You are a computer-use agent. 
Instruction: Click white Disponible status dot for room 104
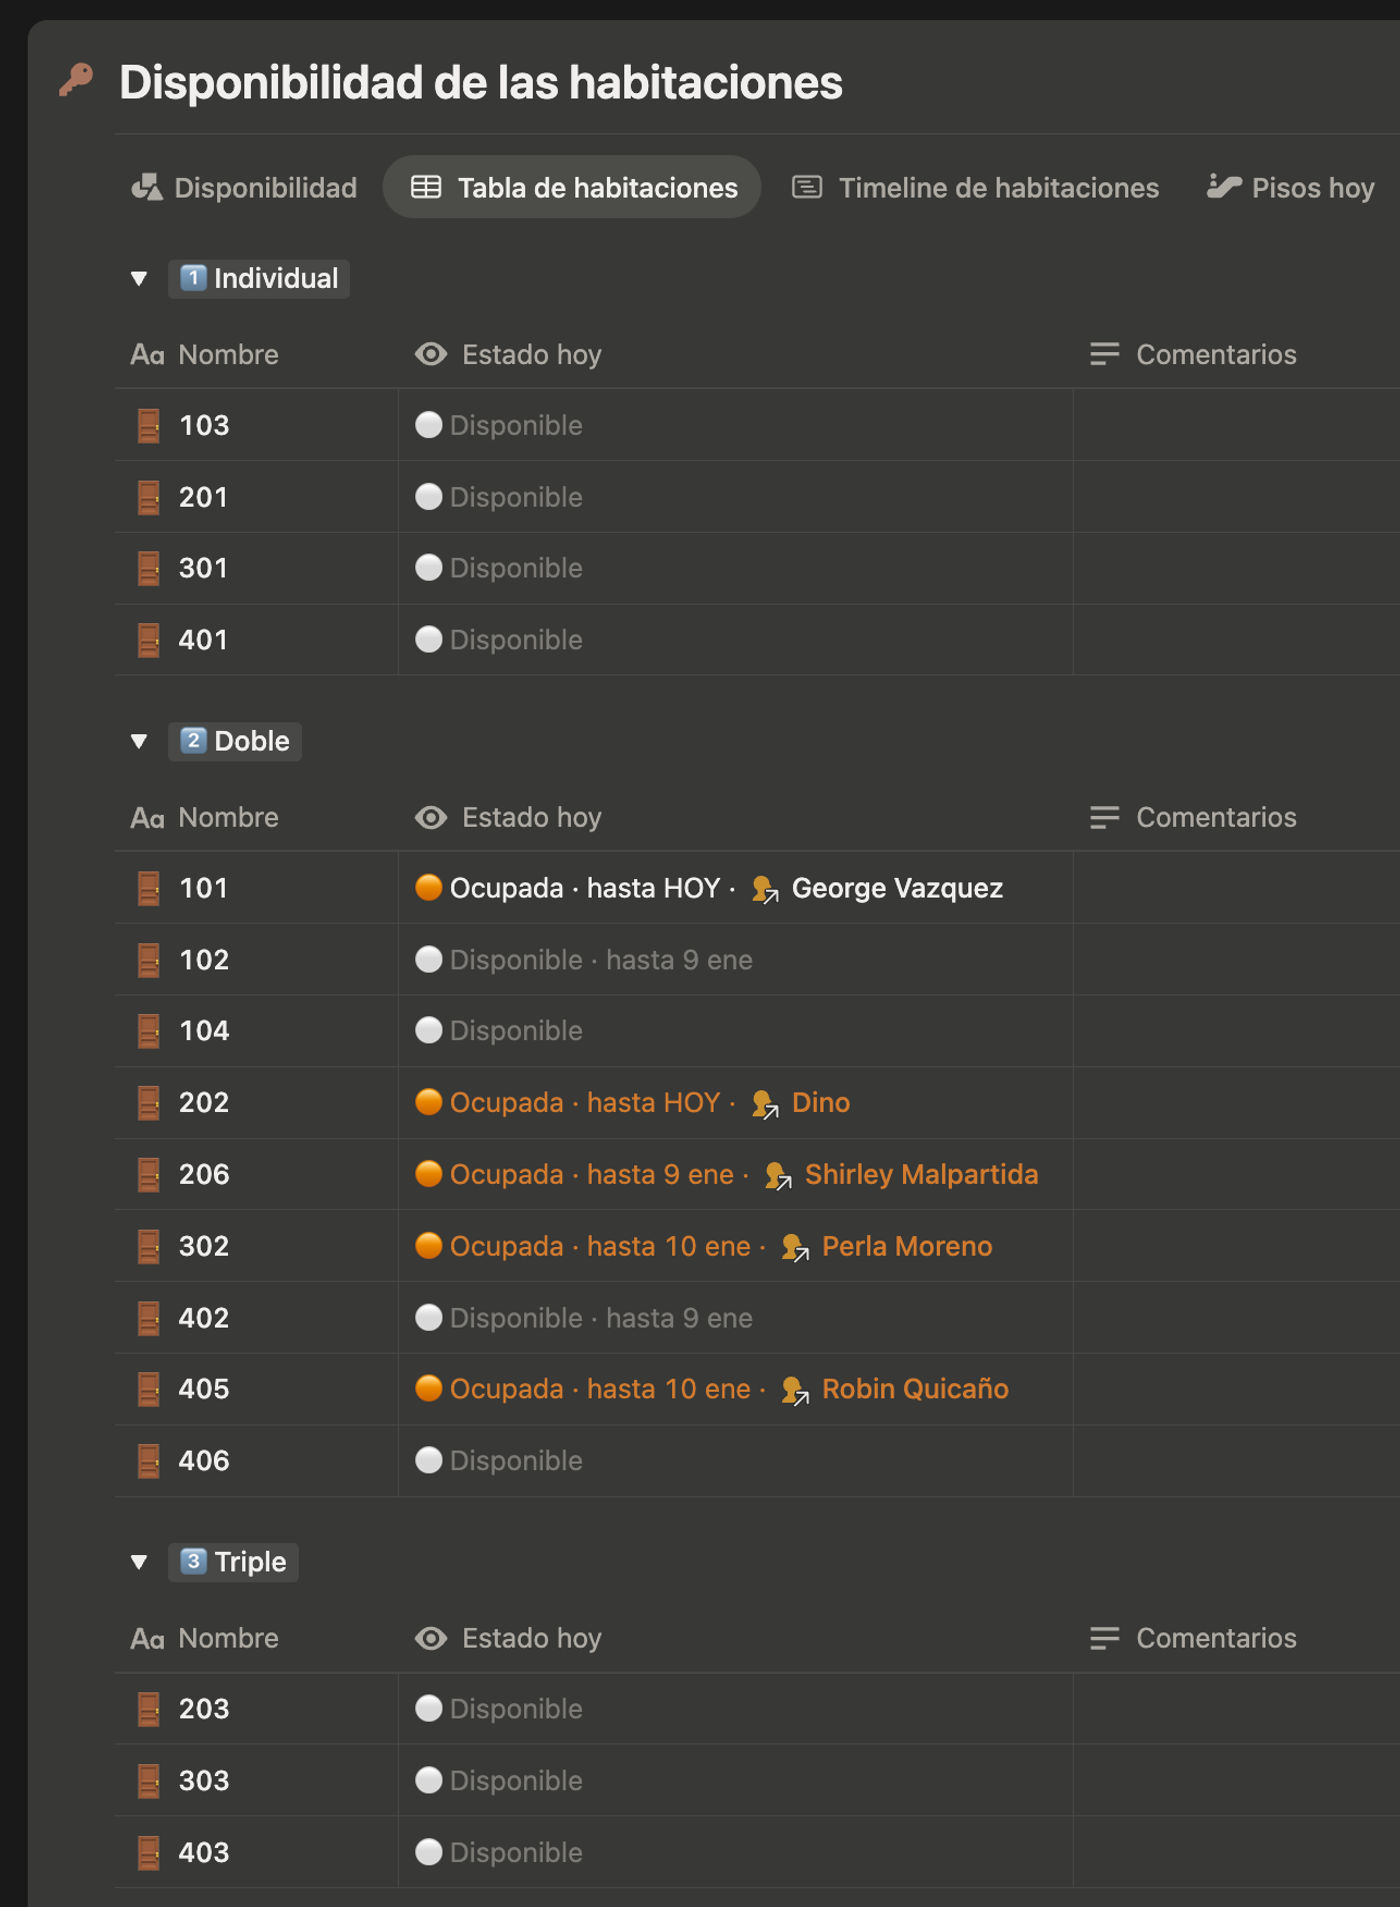(x=428, y=1030)
